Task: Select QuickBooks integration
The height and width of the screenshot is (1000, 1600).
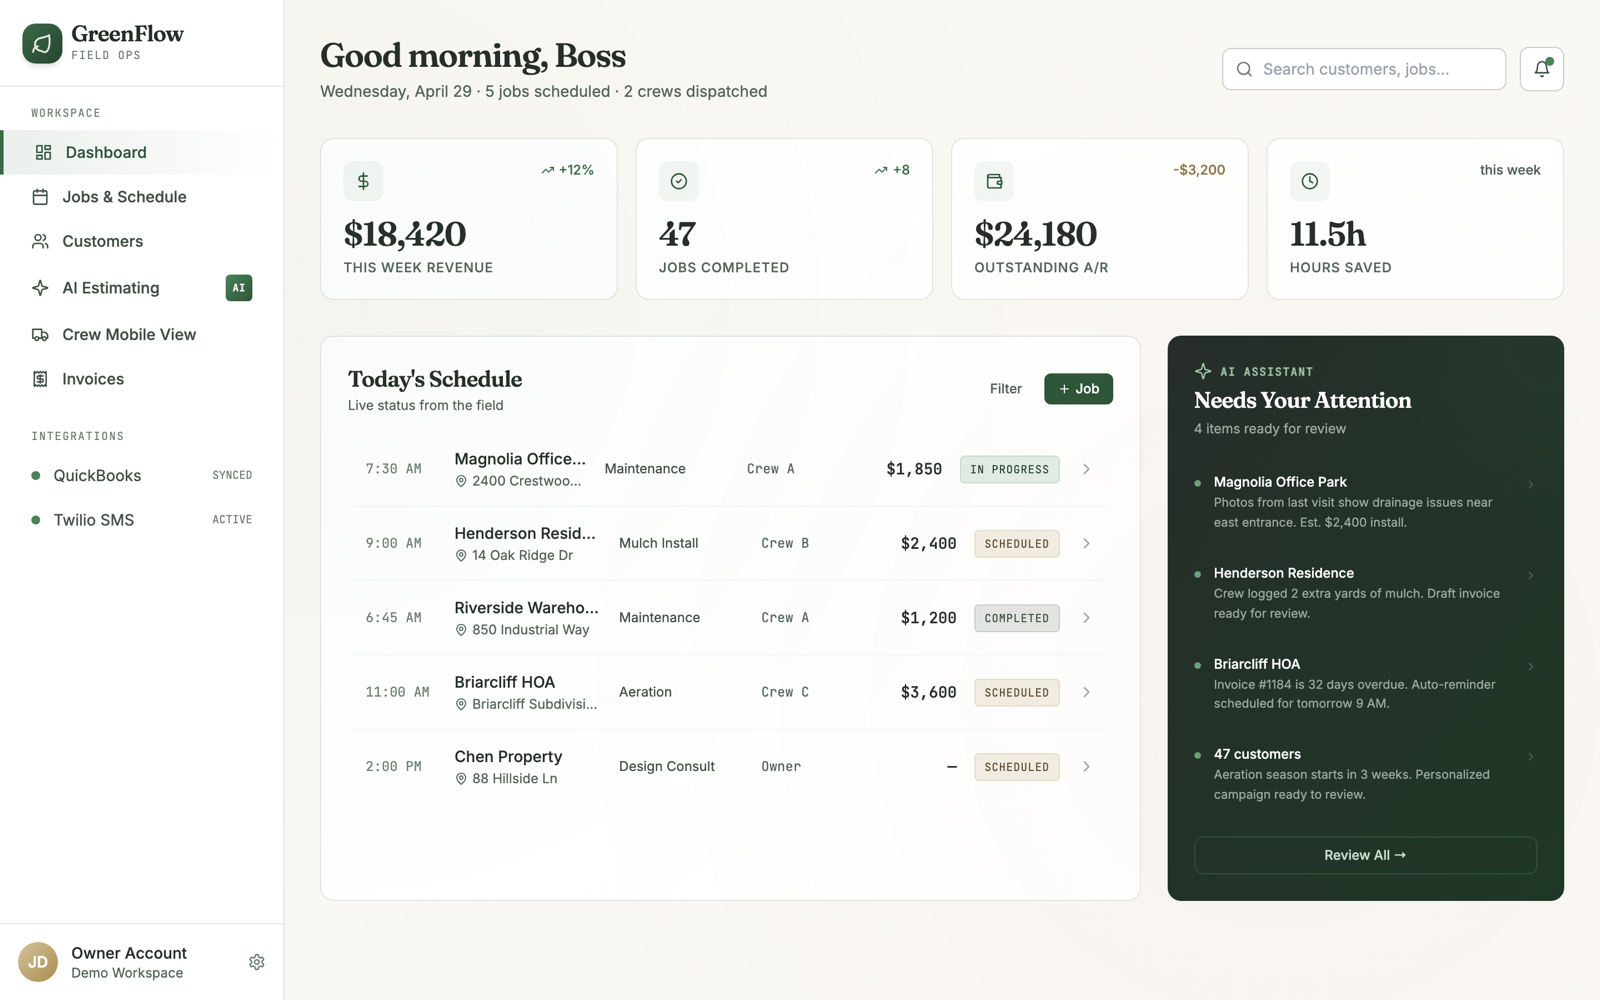Action: 142,475
